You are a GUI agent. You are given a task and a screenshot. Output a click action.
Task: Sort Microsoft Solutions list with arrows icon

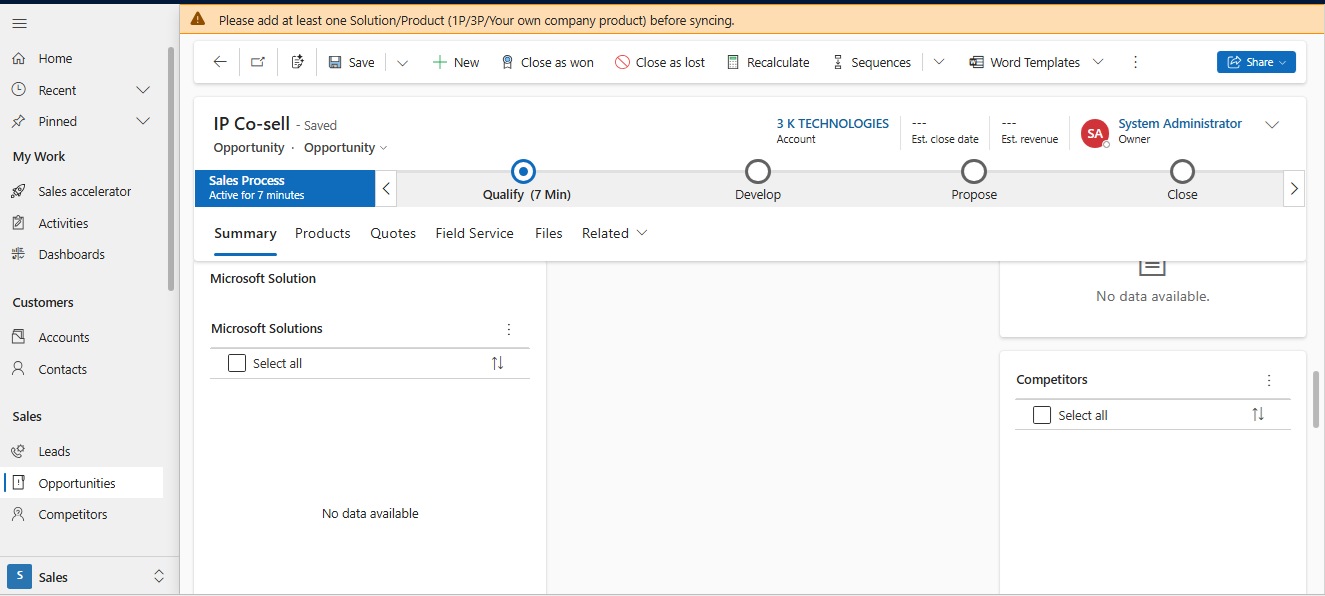tap(497, 363)
